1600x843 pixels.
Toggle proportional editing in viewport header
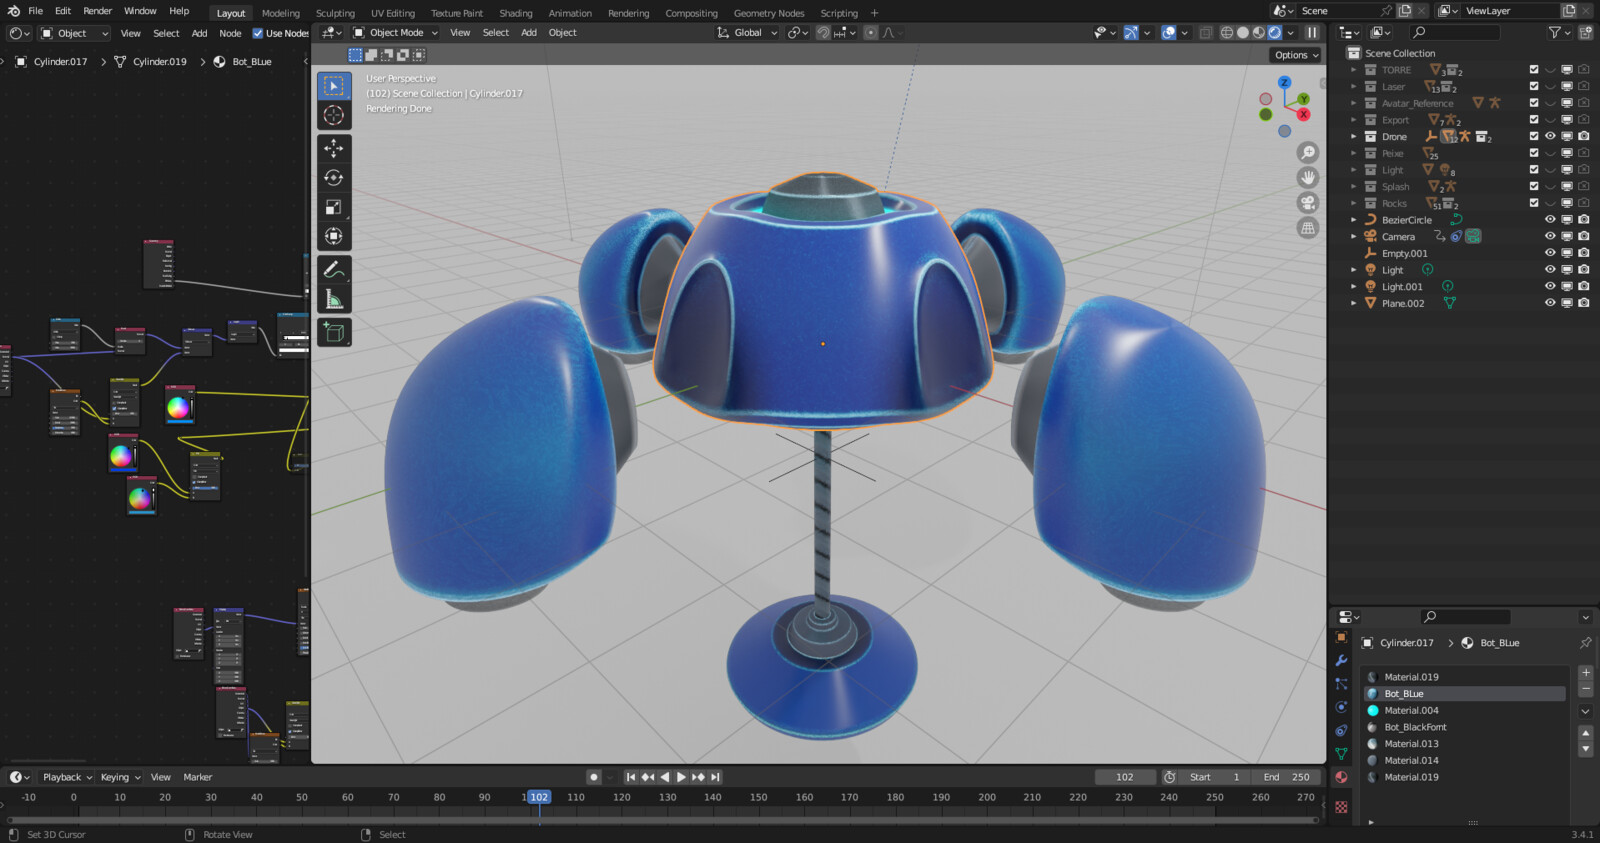871,33
